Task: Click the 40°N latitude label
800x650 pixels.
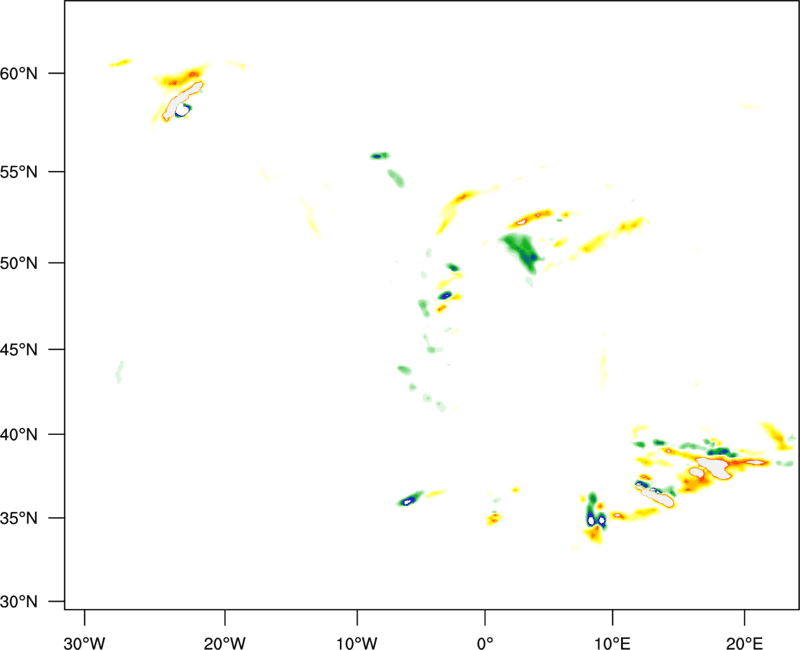Action: pos(19,435)
